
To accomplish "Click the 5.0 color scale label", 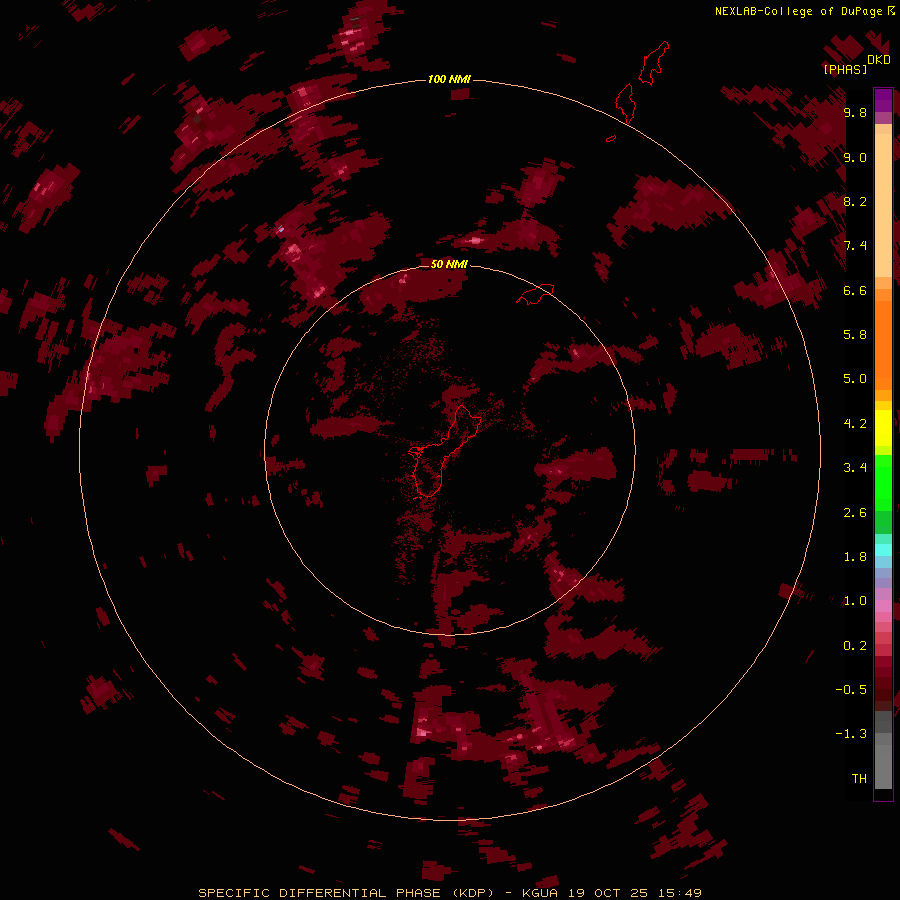I will click(855, 379).
